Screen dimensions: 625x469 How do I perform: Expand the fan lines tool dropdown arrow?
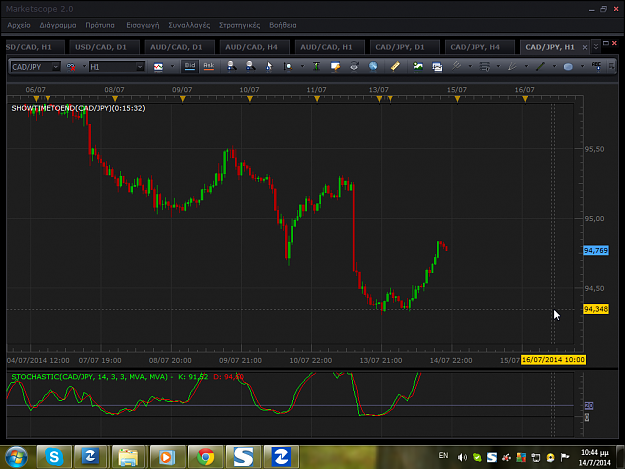(526, 67)
